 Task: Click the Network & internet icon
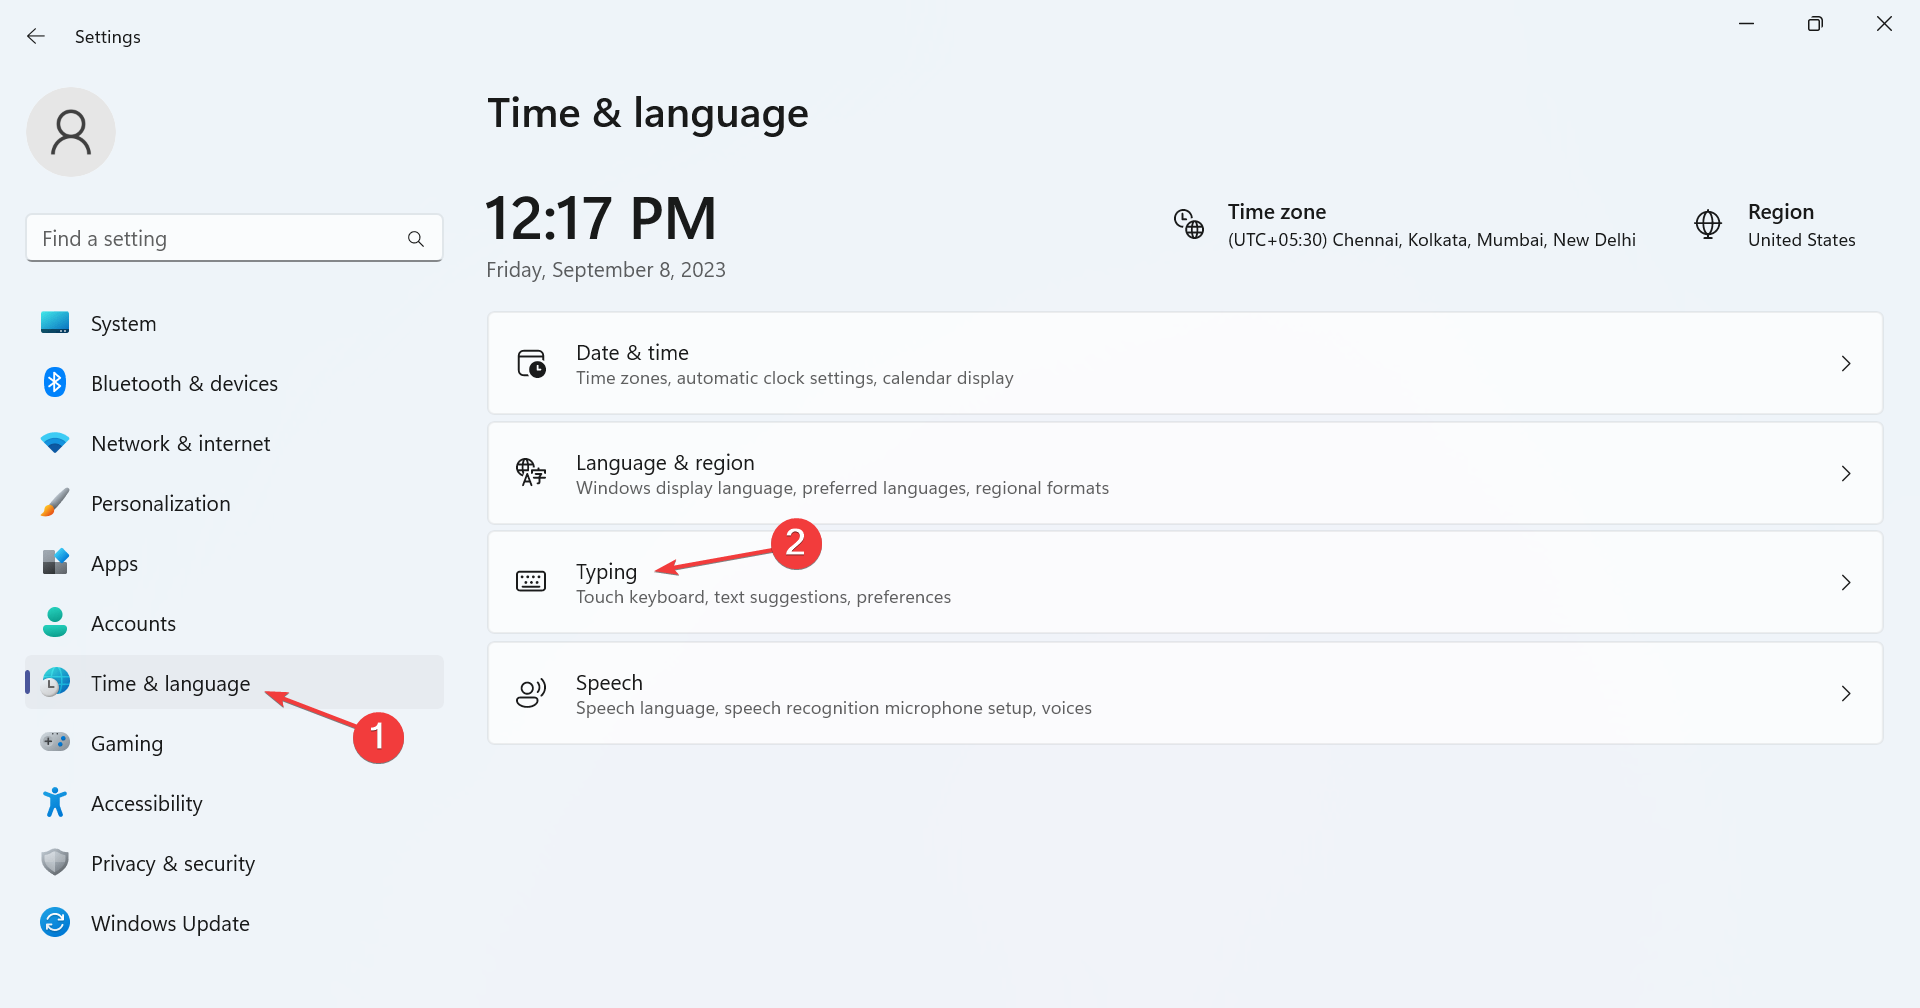tap(55, 442)
